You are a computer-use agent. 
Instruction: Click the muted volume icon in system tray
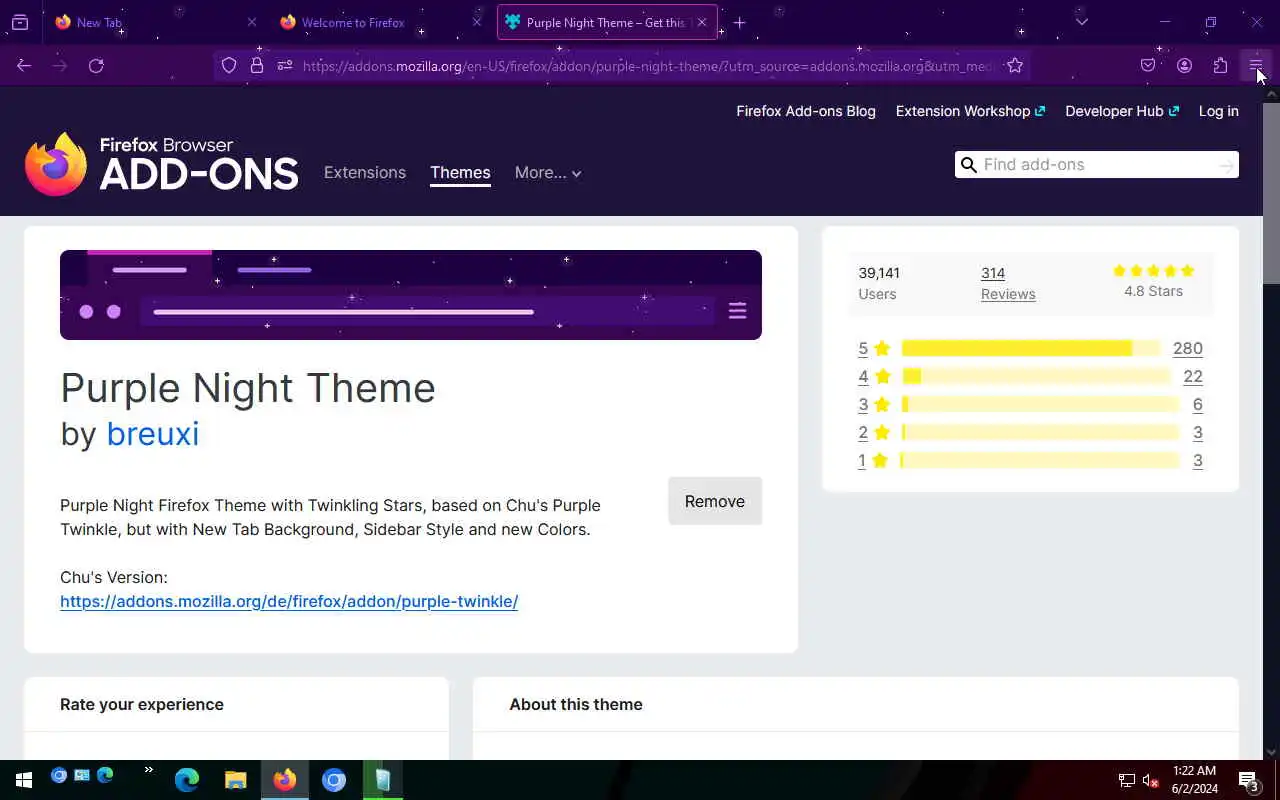(1150, 780)
